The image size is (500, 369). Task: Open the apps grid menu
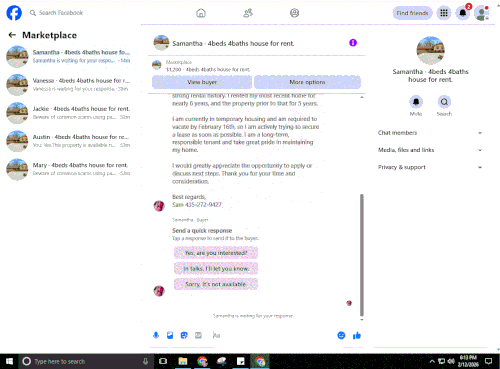[444, 13]
